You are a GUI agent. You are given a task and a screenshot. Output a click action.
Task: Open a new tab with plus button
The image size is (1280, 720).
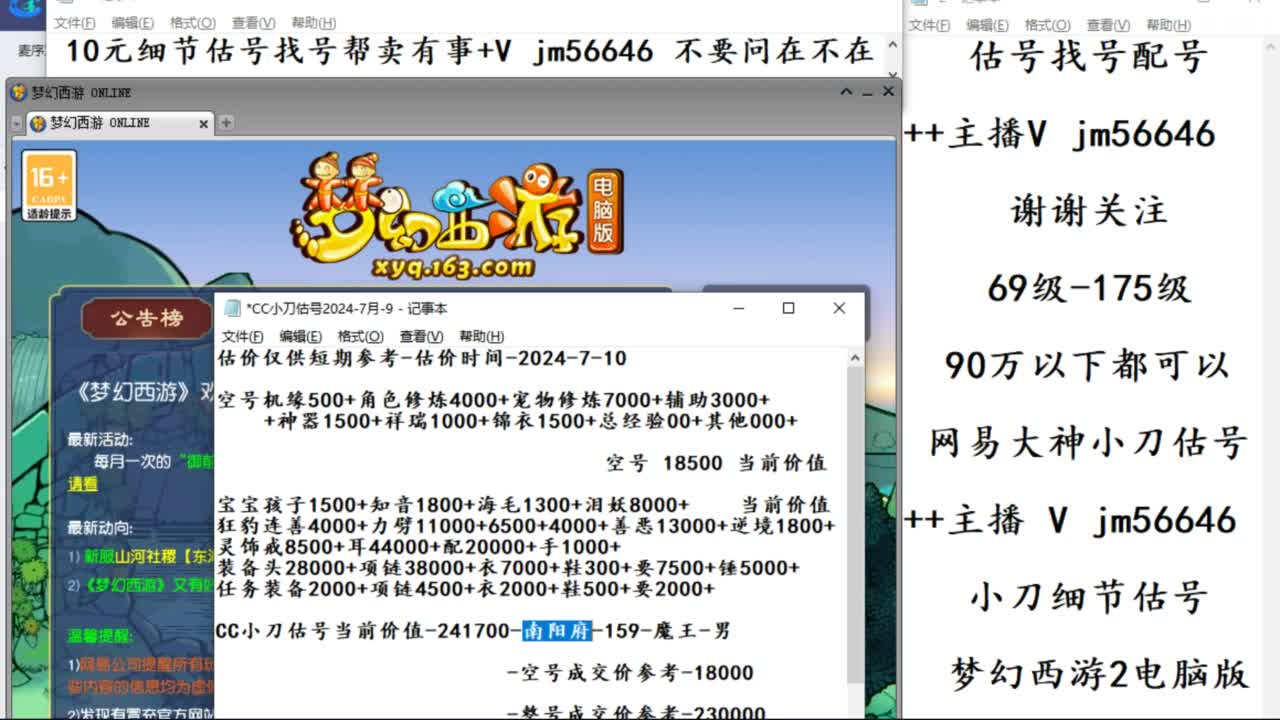point(226,123)
